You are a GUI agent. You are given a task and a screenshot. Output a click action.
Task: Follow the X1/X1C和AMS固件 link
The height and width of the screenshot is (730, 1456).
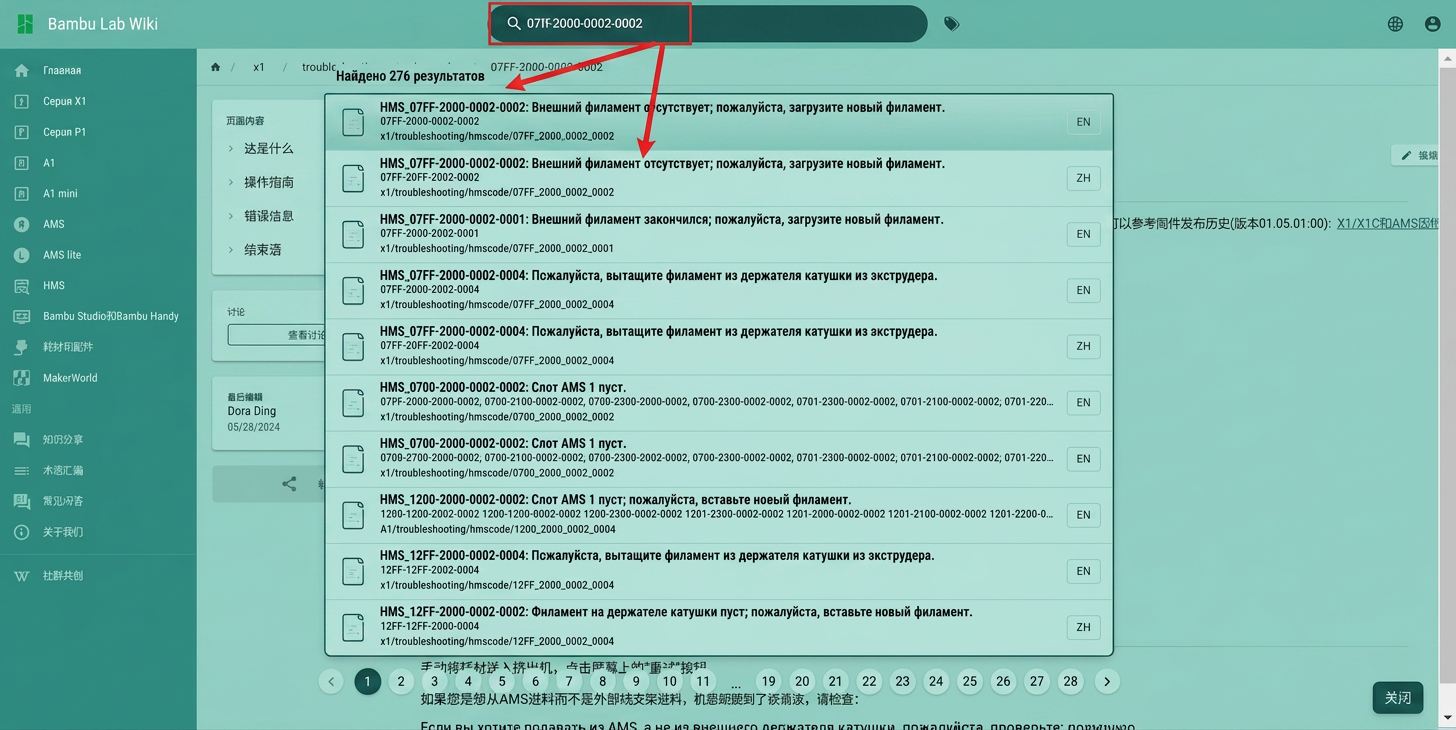1388,223
